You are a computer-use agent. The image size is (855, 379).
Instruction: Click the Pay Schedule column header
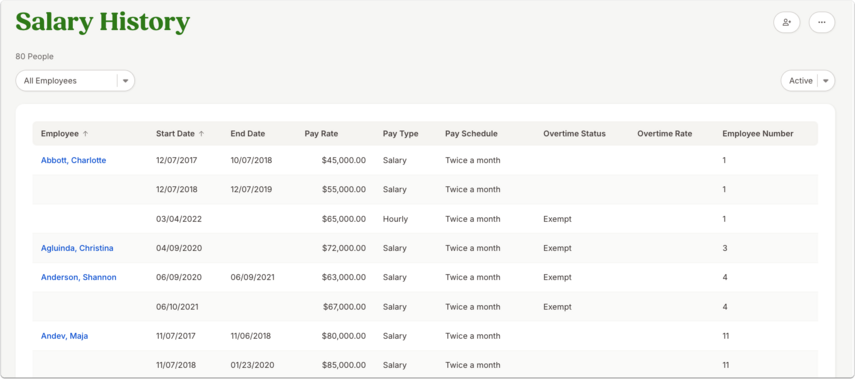(x=471, y=134)
